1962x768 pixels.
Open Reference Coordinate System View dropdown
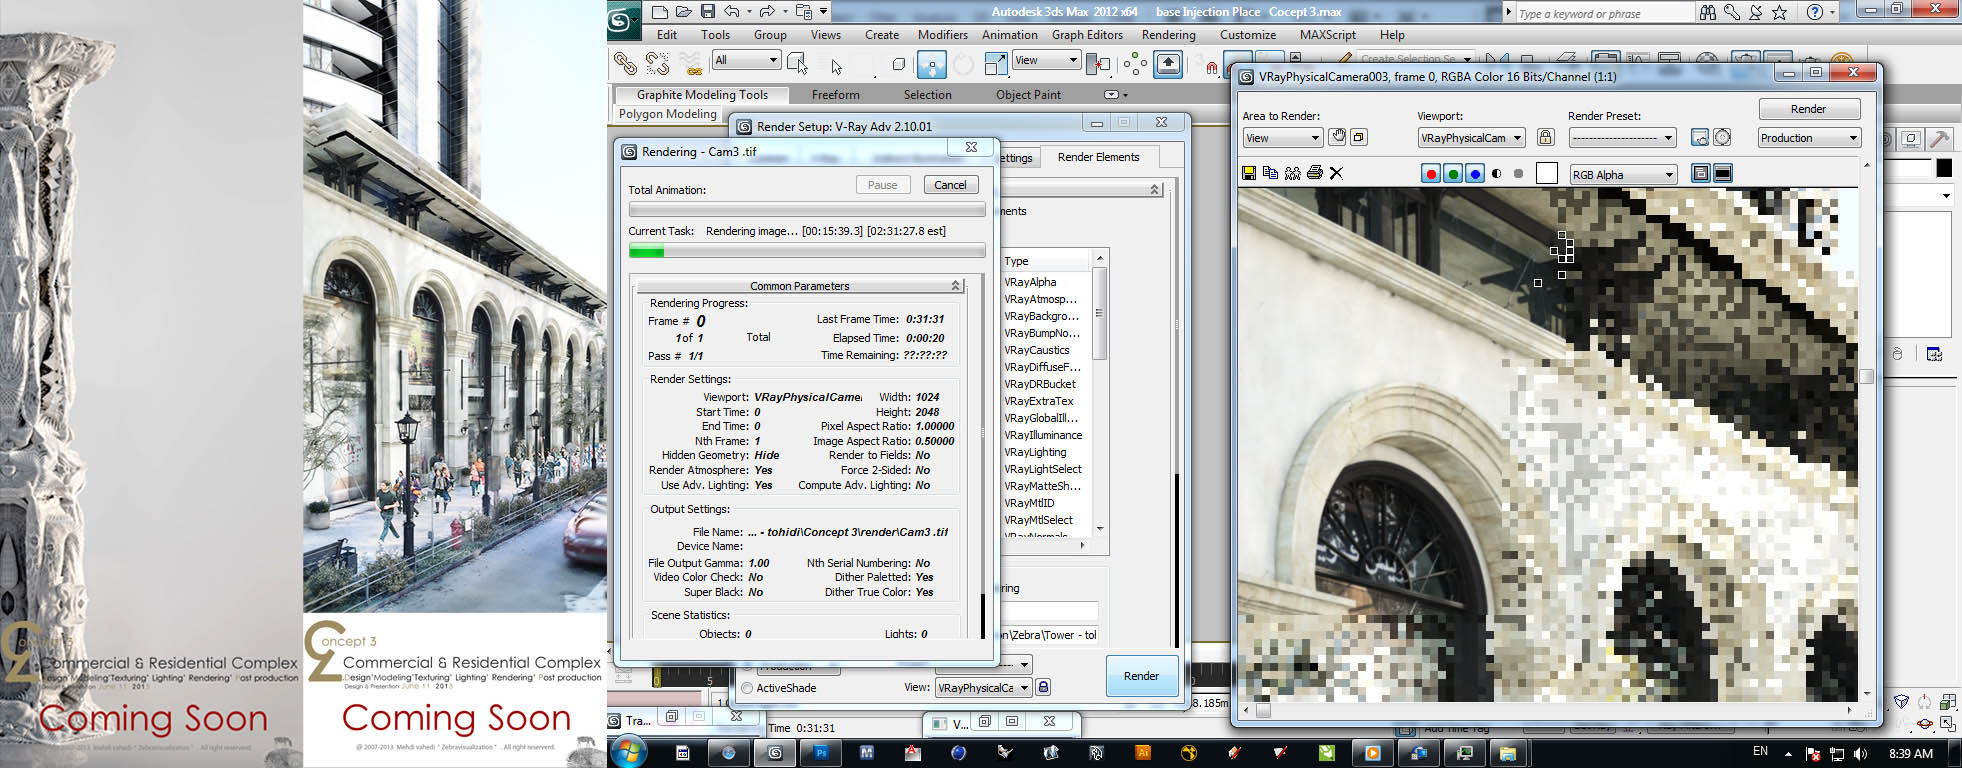point(1046,60)
